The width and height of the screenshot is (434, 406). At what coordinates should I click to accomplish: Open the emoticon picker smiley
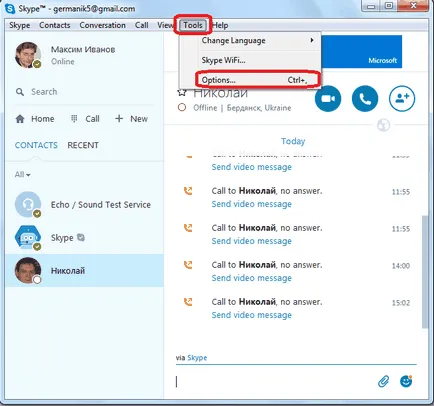point(406,381)
